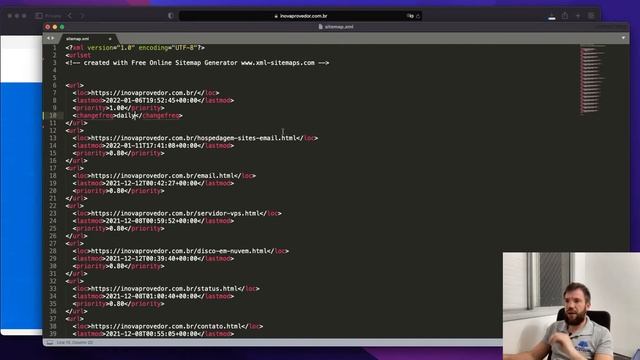Click the disco-em-nuvem.html URL line
The image size is (640, 360).
point(181,251)
